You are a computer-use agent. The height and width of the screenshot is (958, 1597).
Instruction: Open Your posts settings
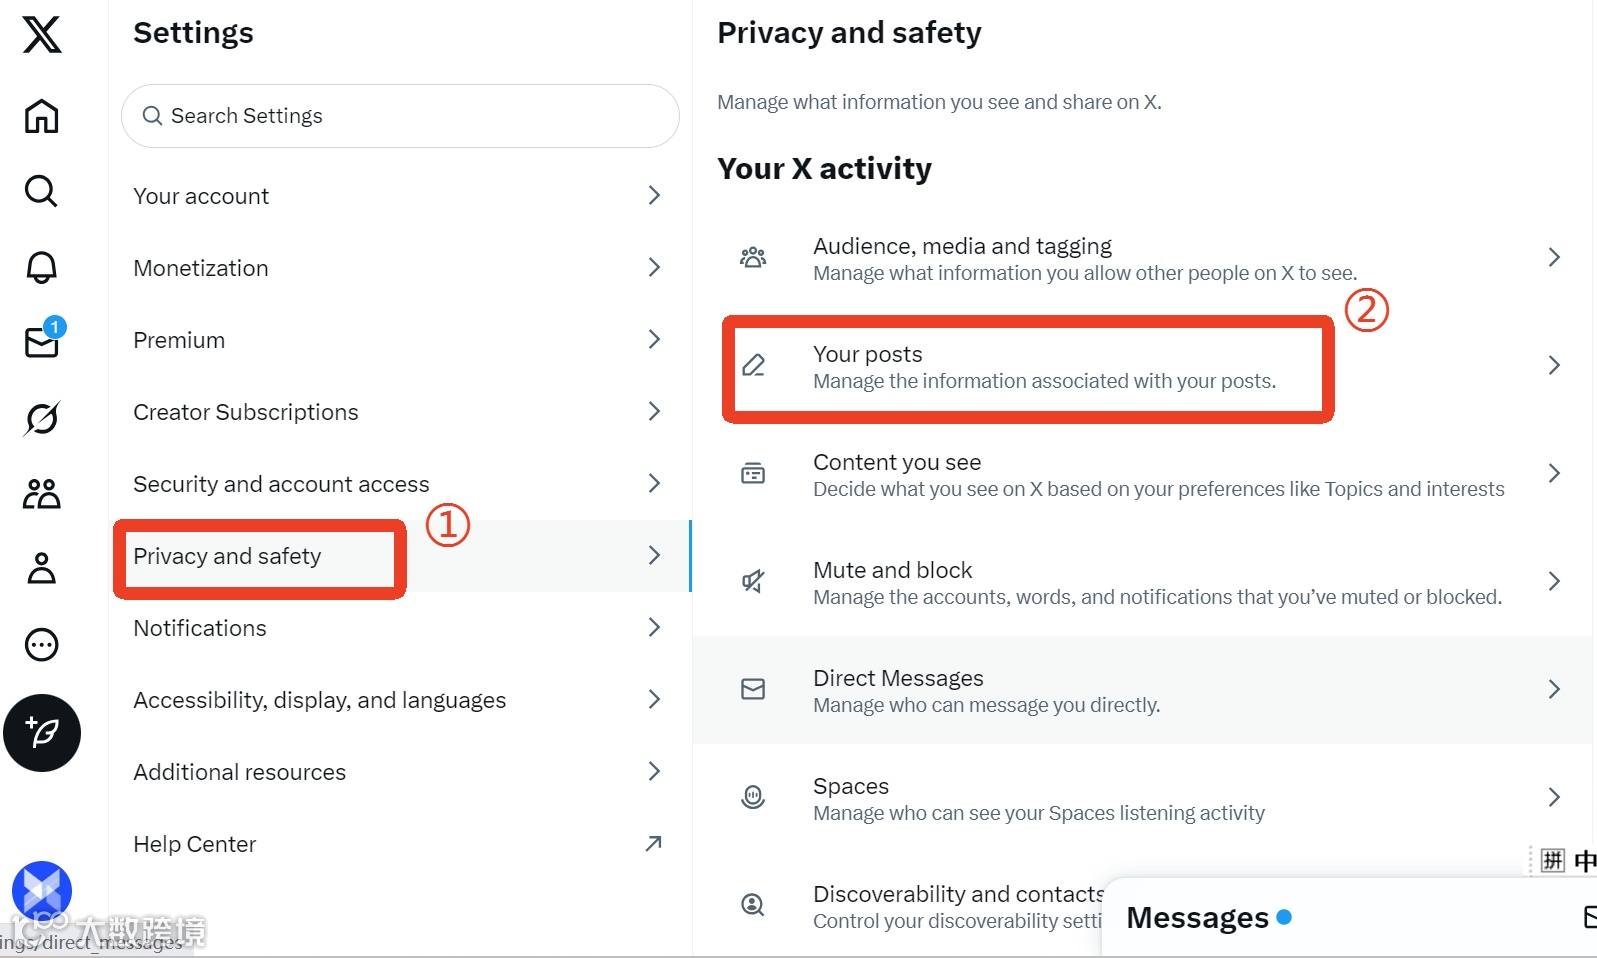[1044, 367]
